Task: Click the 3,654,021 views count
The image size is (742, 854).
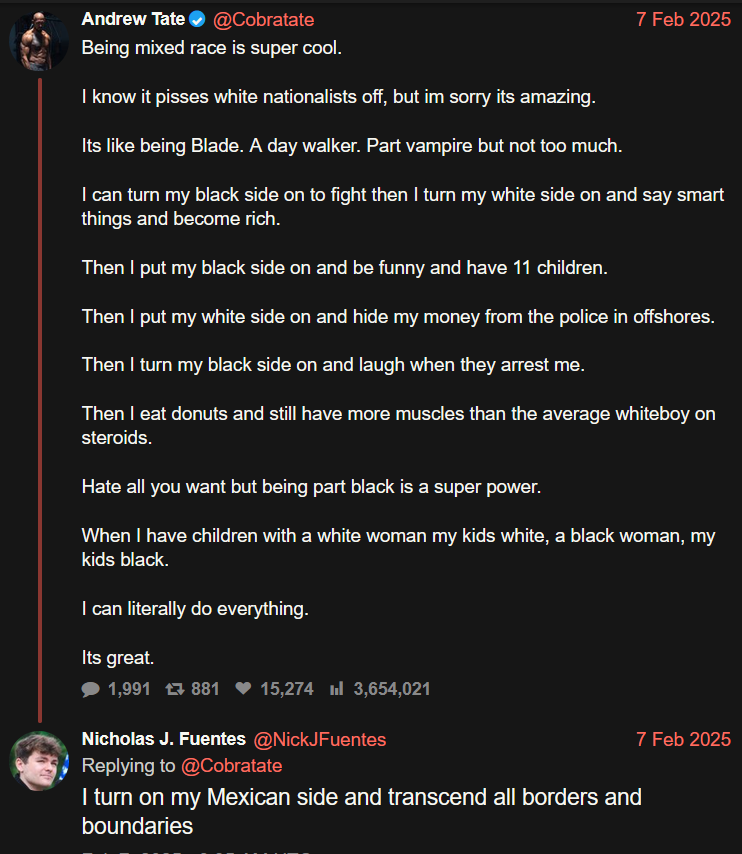Action: [x=392, y=689]
